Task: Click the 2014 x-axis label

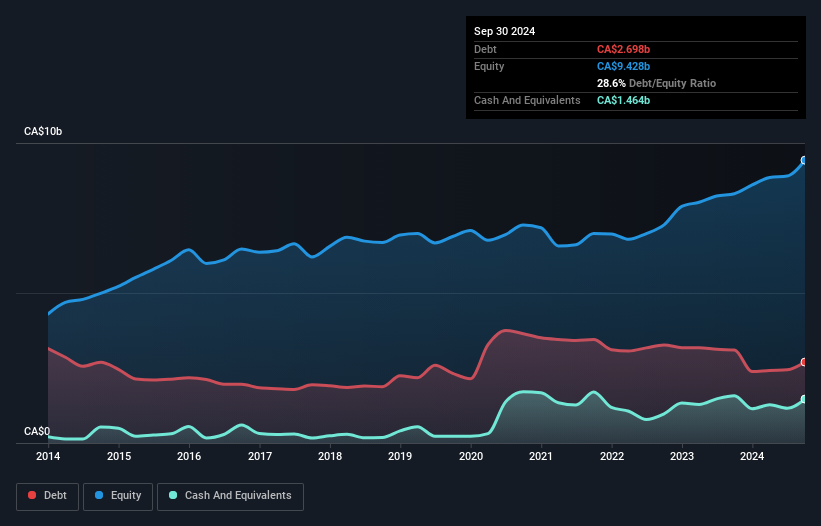Action: tap(48, 456)
